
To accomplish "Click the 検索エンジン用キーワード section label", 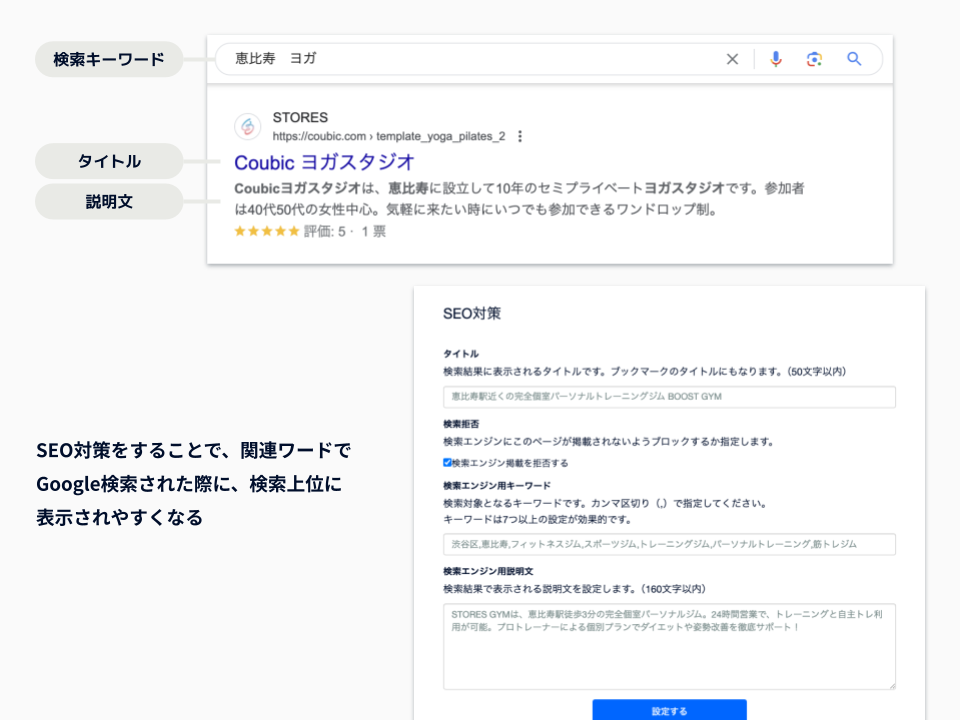I will tap(497, 486).
